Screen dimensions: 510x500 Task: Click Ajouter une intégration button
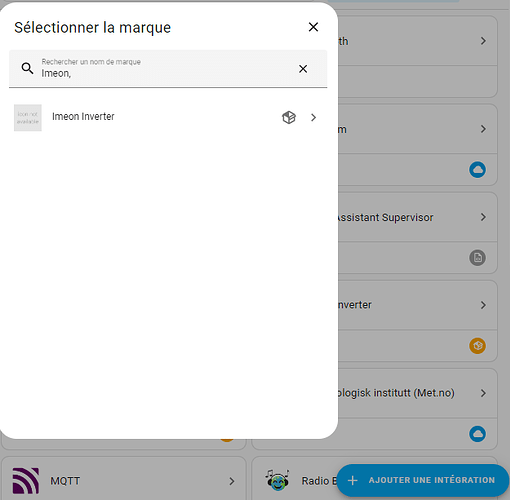(x=422, y=480)
